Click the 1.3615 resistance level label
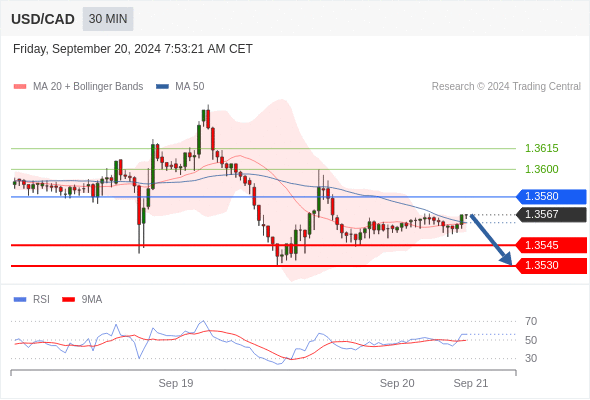The height and width of the screenshot is (400, 590). click(x=541, y=148)
